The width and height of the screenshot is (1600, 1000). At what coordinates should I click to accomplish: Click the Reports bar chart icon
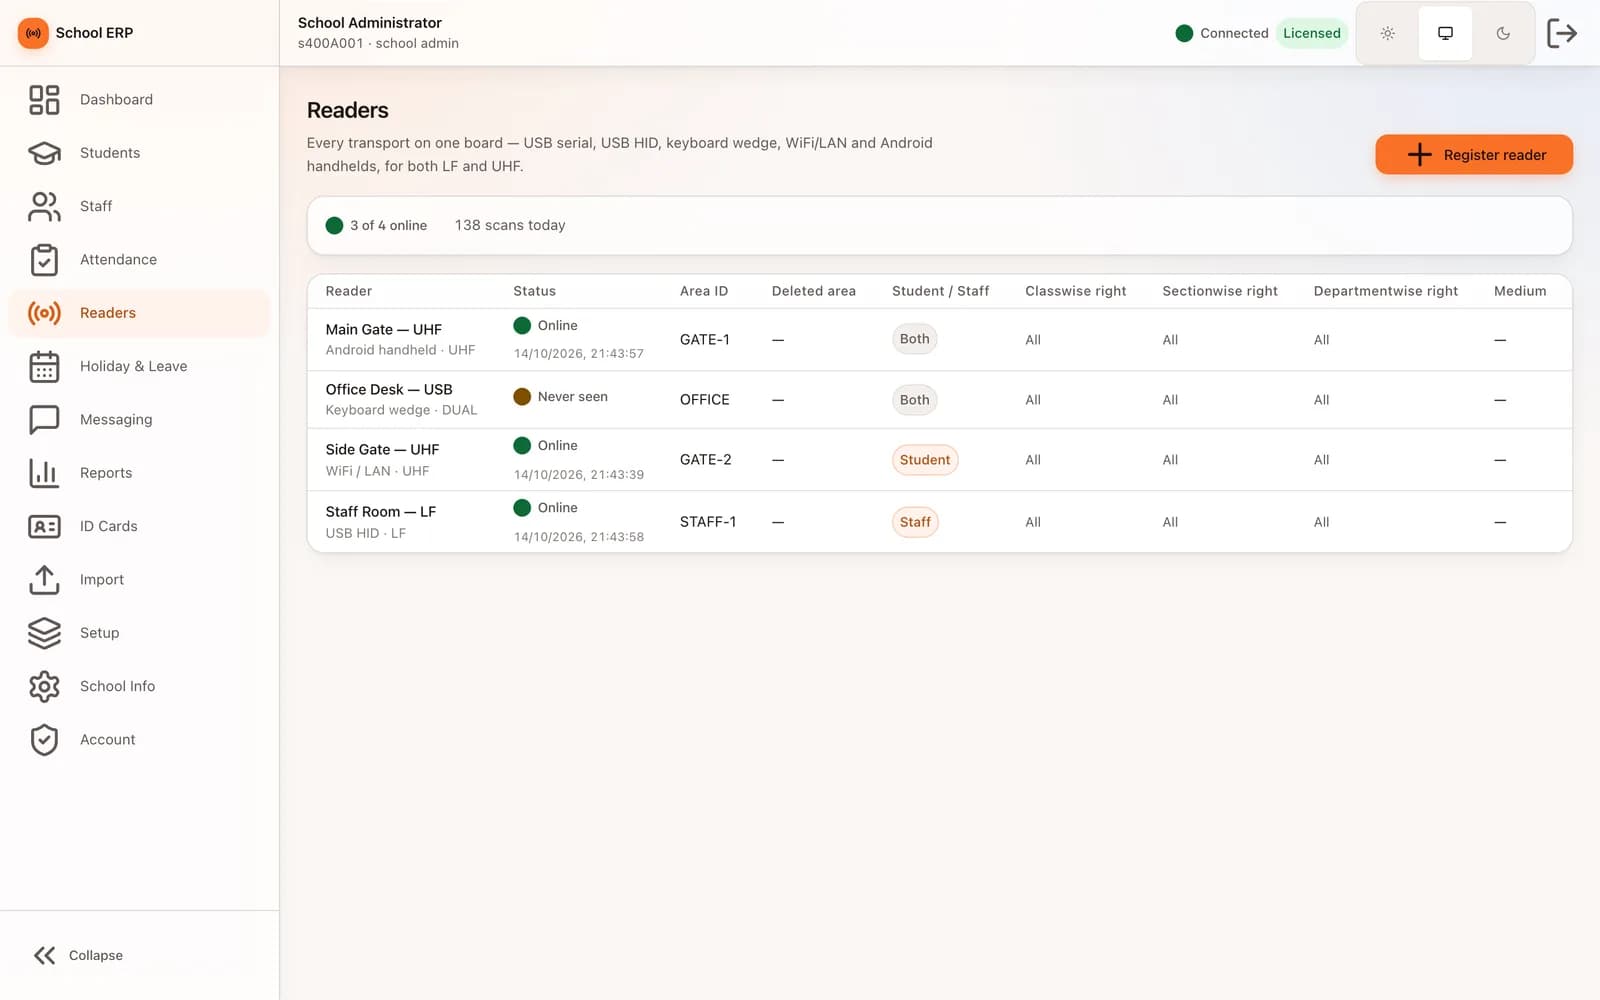(44, 473)
